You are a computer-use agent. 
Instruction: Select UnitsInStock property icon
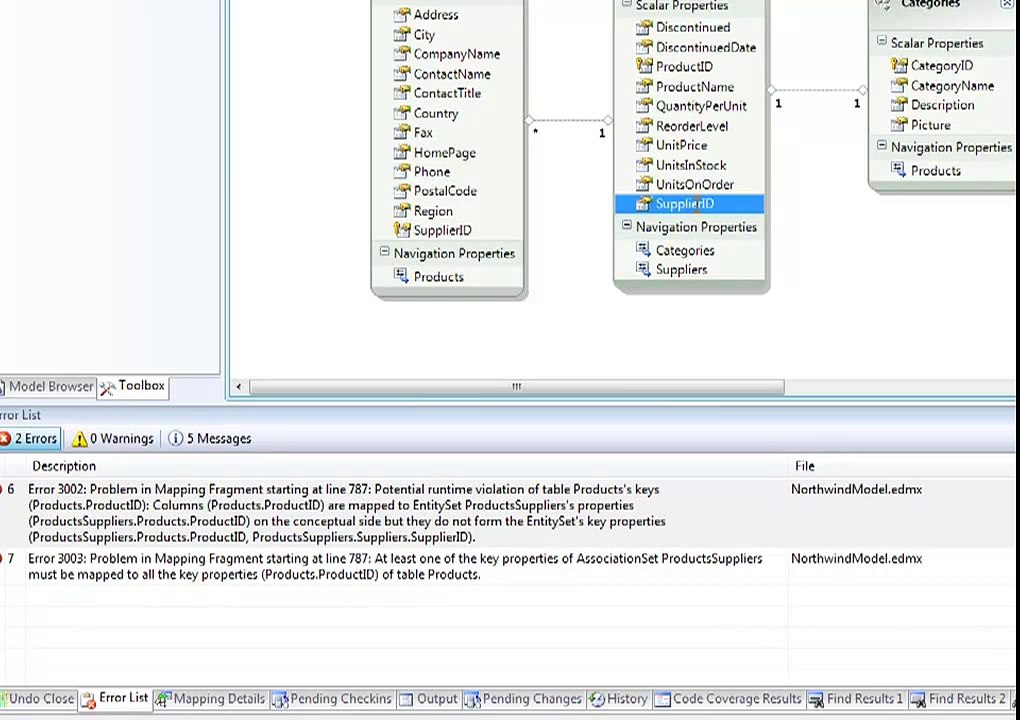point(644,165)
